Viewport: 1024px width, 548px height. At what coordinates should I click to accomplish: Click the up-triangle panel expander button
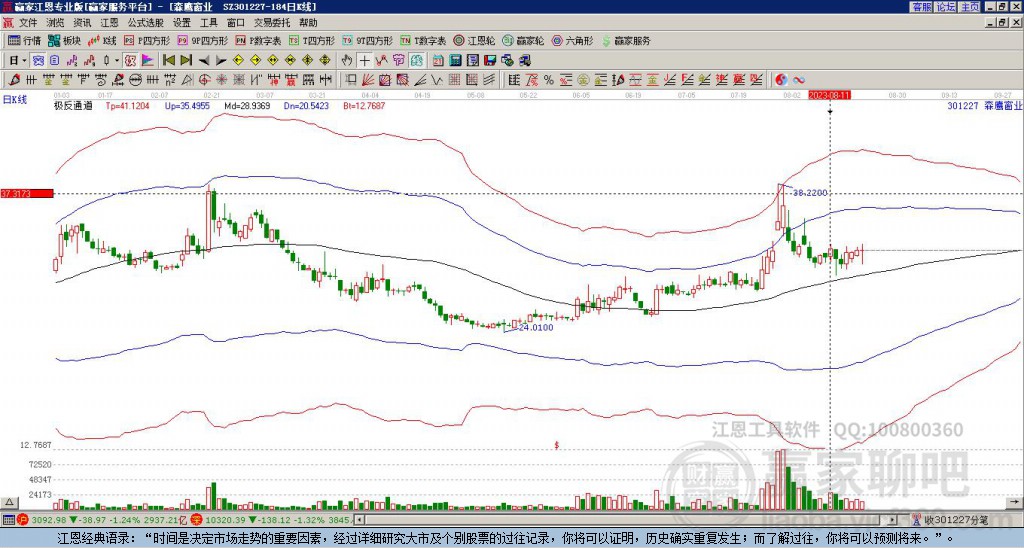8,502
